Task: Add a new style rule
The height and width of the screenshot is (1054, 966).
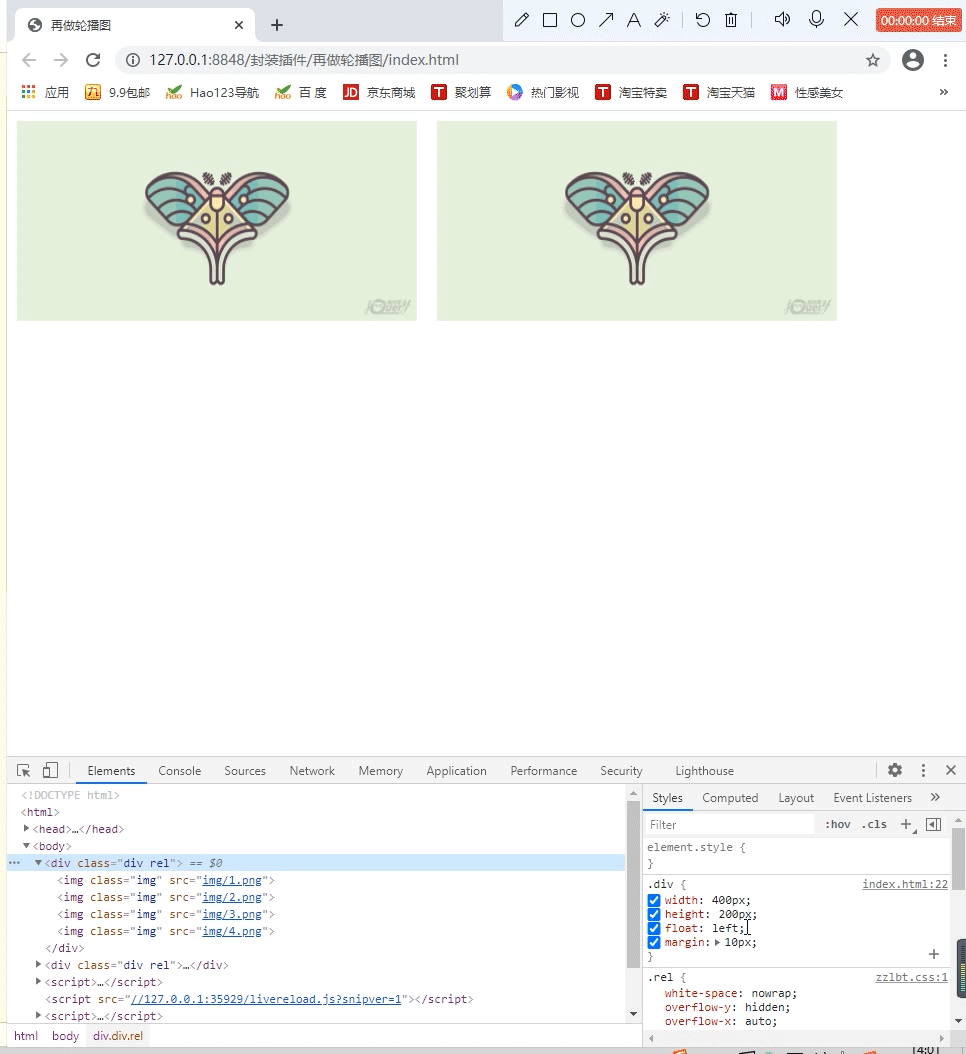Action: tap(907, 824)
